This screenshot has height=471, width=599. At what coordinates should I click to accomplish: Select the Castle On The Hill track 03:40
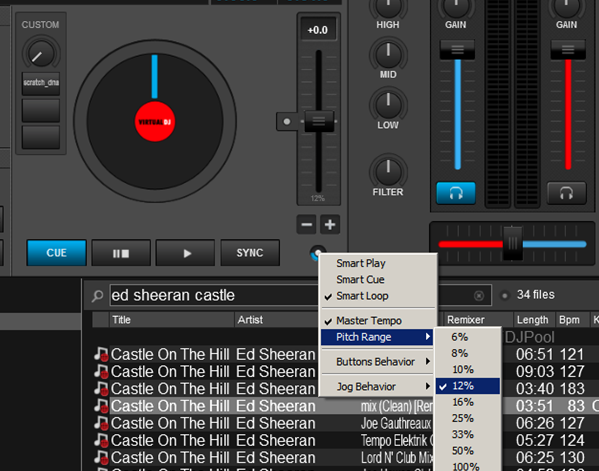coord(346,388)
